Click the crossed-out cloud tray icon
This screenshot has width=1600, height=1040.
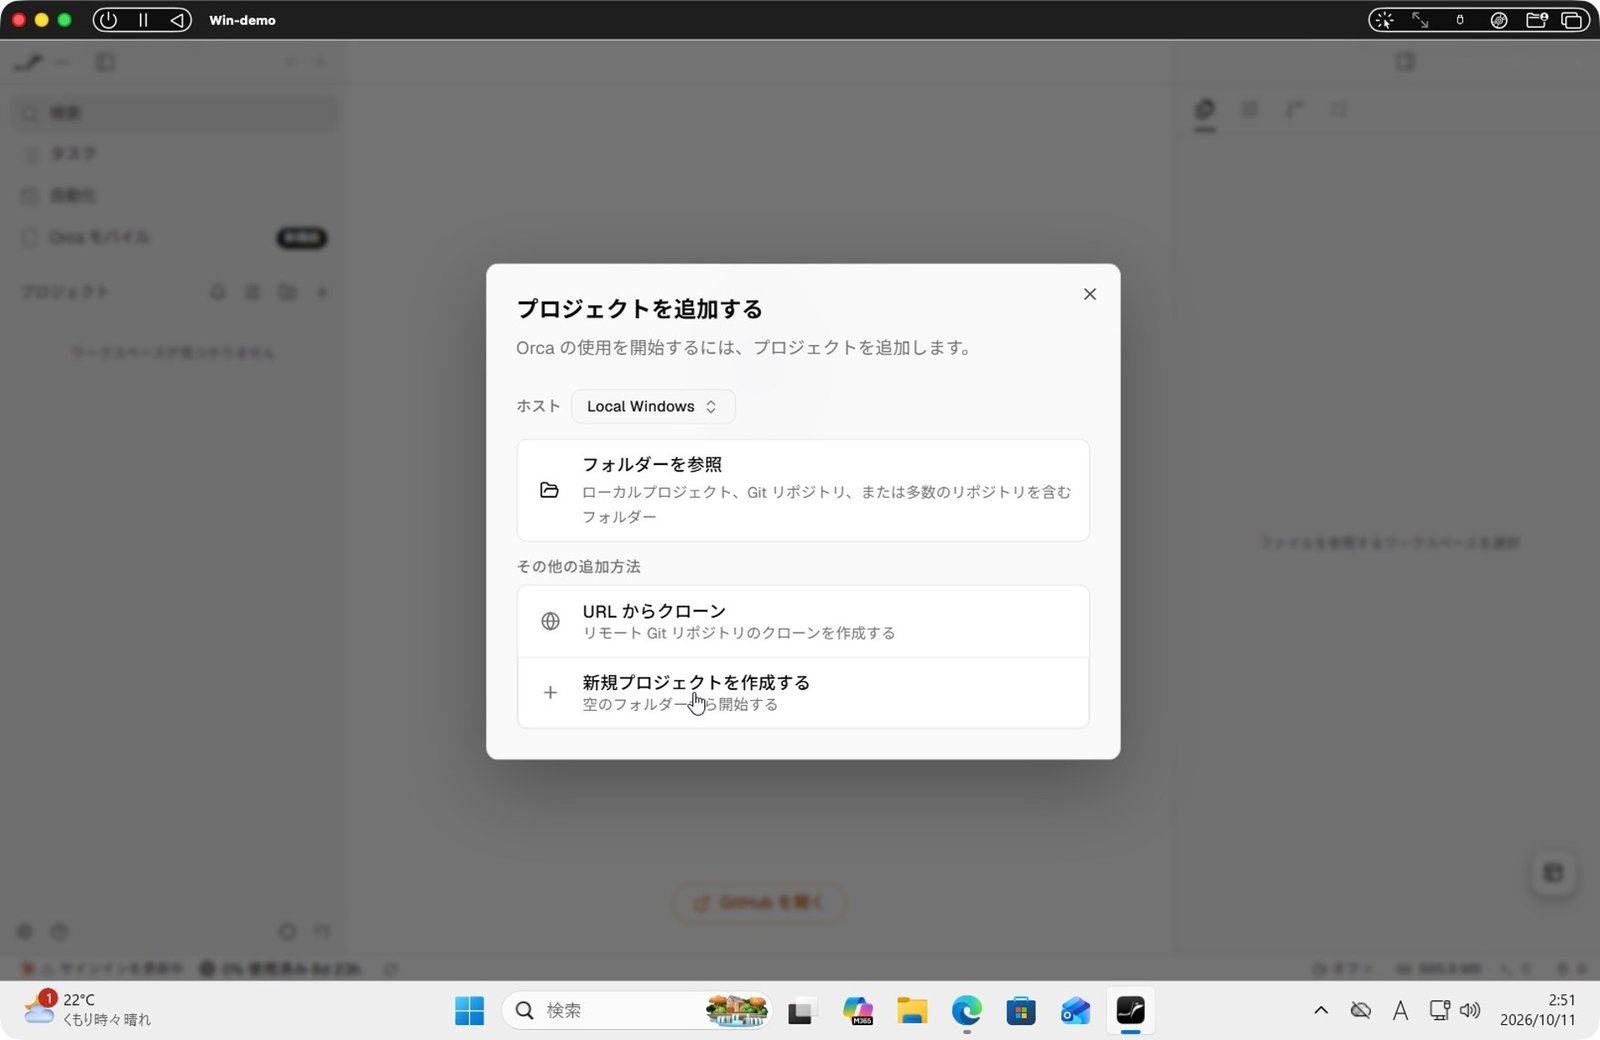(1360, 1011)
